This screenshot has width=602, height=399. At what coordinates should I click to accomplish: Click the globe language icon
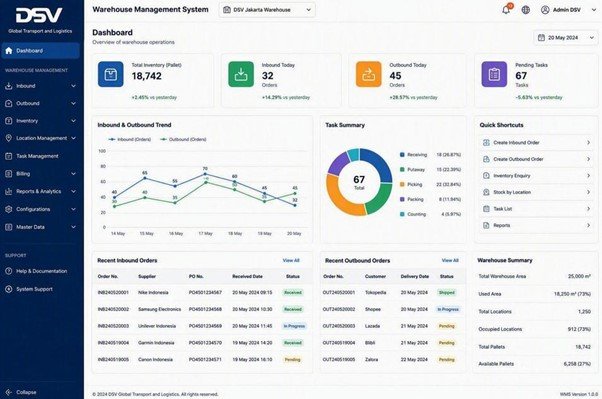(x=526, y=10)
